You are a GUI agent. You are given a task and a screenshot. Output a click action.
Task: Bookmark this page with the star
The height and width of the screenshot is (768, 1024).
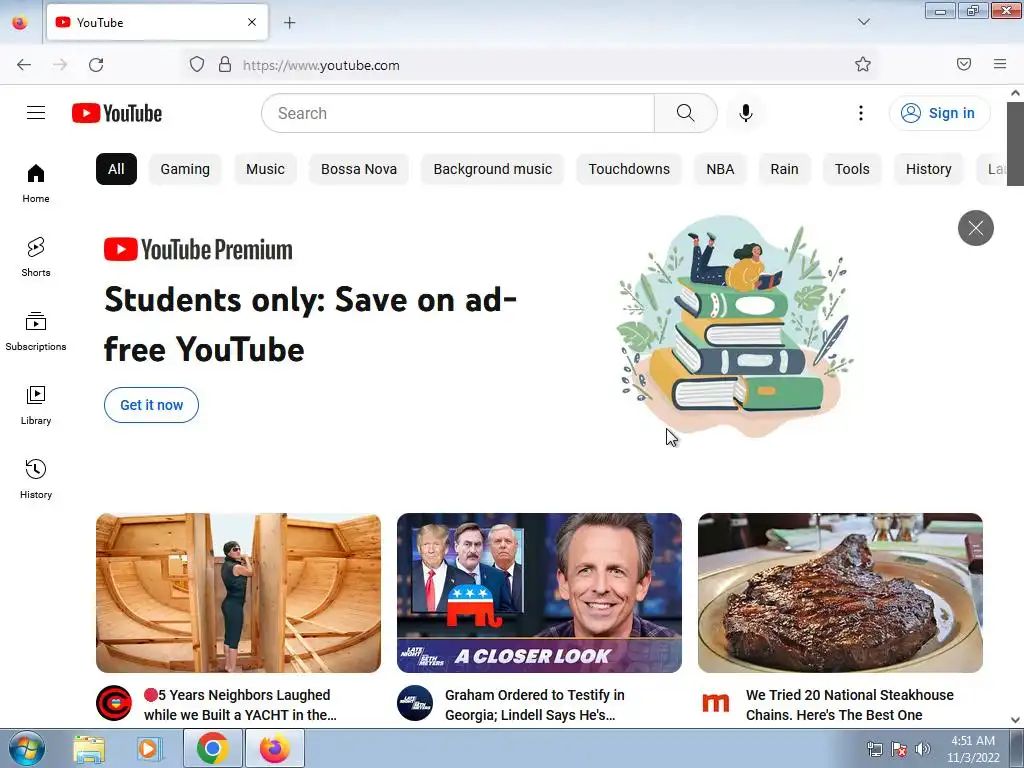(x=863, y=65)
